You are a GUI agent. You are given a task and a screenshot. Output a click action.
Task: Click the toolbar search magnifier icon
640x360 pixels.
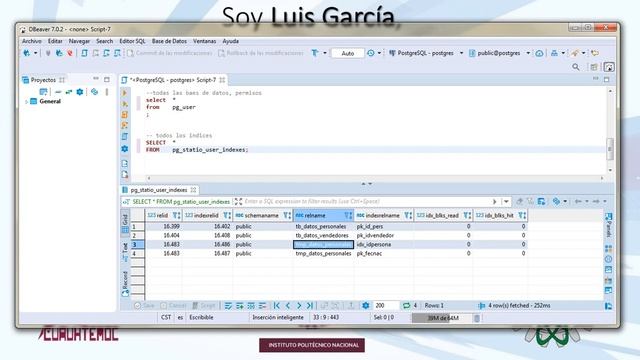coord(576,67)
